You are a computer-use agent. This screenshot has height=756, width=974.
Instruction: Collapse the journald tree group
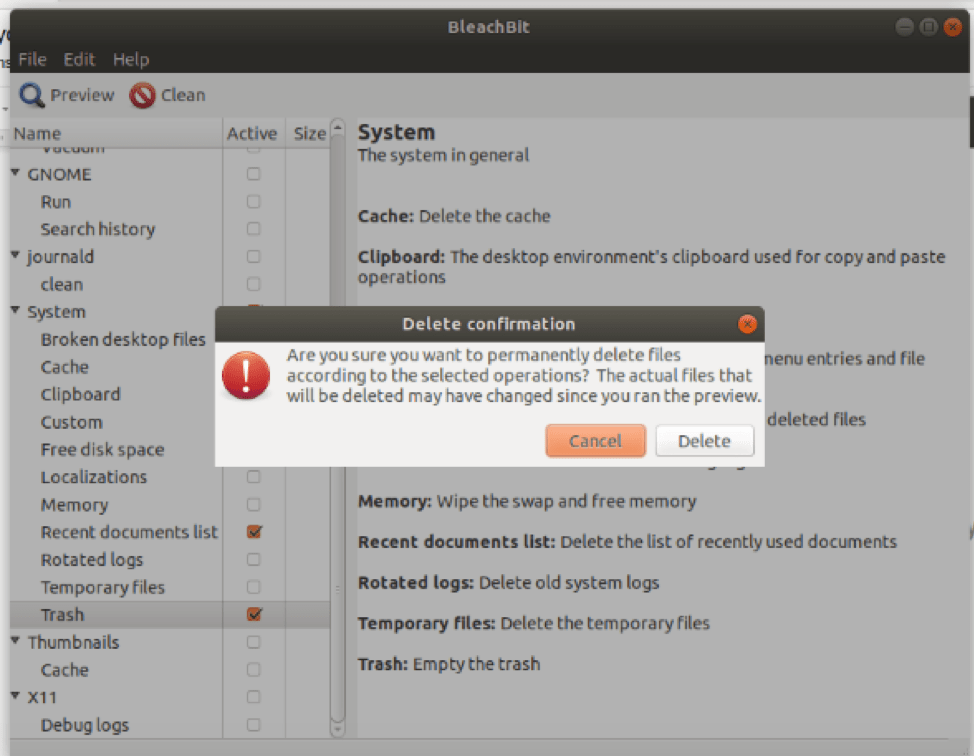point(16,255)
